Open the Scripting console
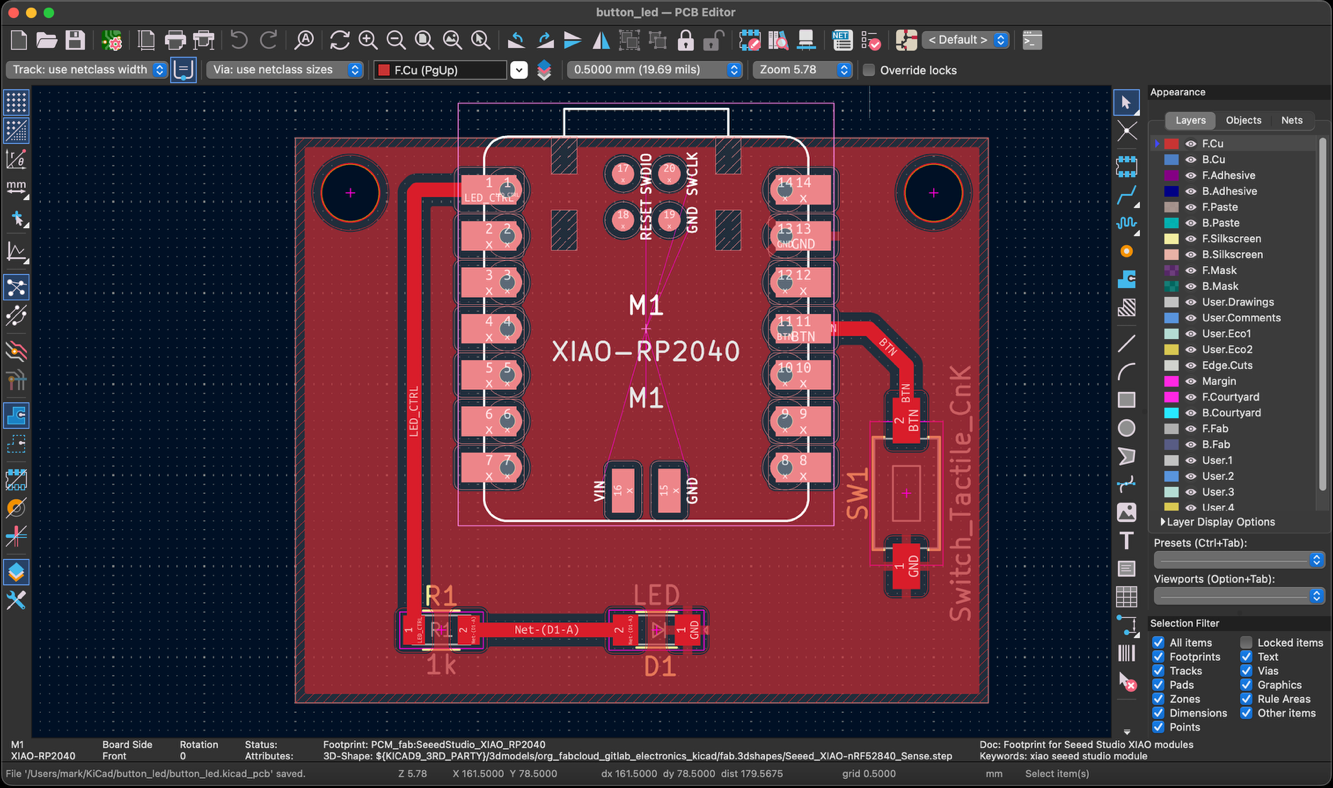This screenshot has width=1333, height=788. point(1032,40)
